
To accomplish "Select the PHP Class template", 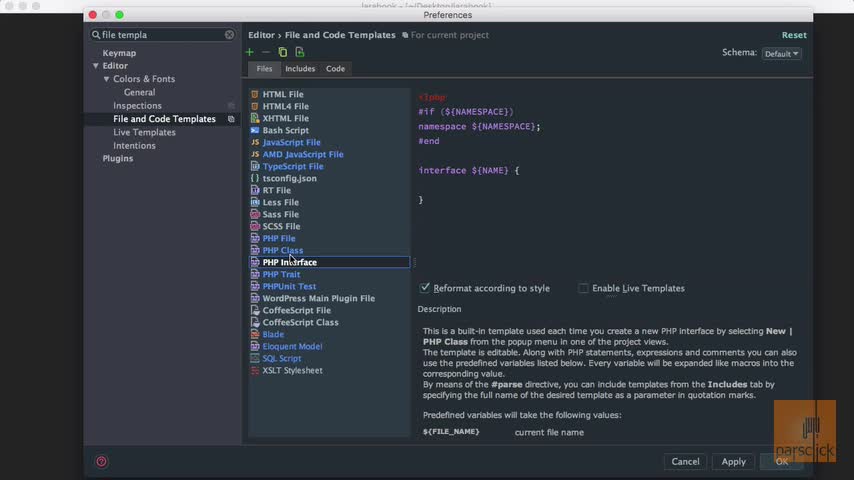I will (x=283, y=250).
